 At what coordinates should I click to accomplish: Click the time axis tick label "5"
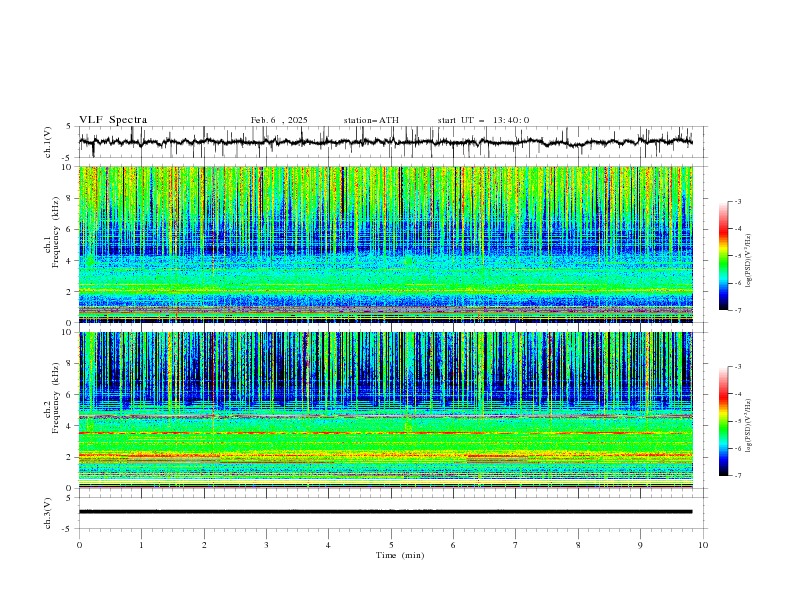coord(391,545)
